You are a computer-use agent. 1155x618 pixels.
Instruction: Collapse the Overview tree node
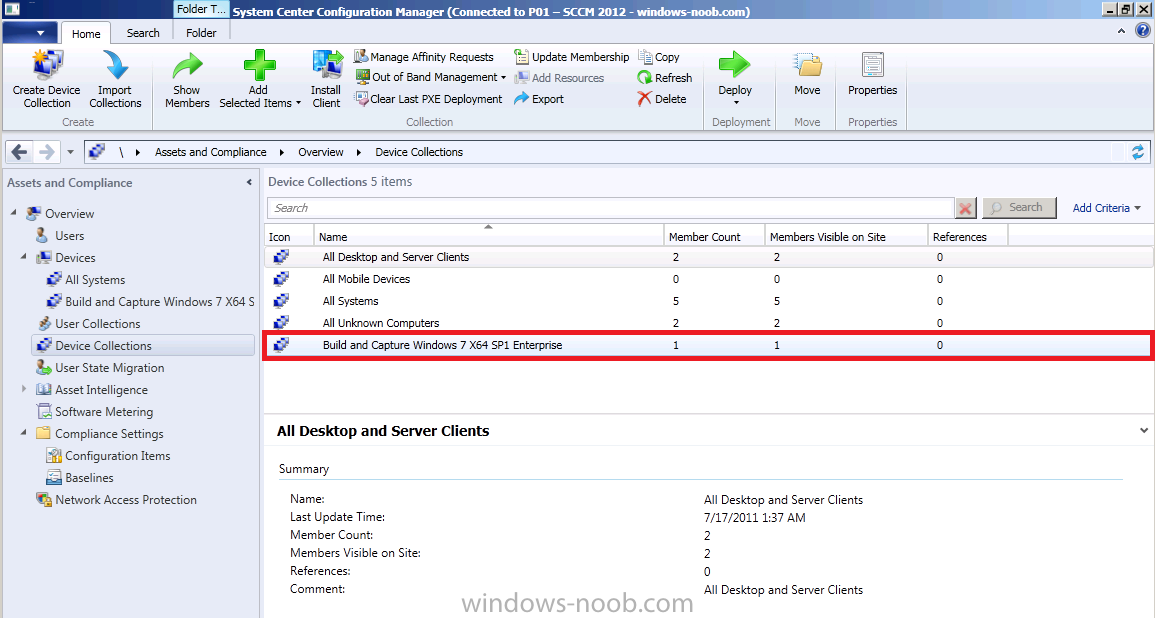coord(14,213)
